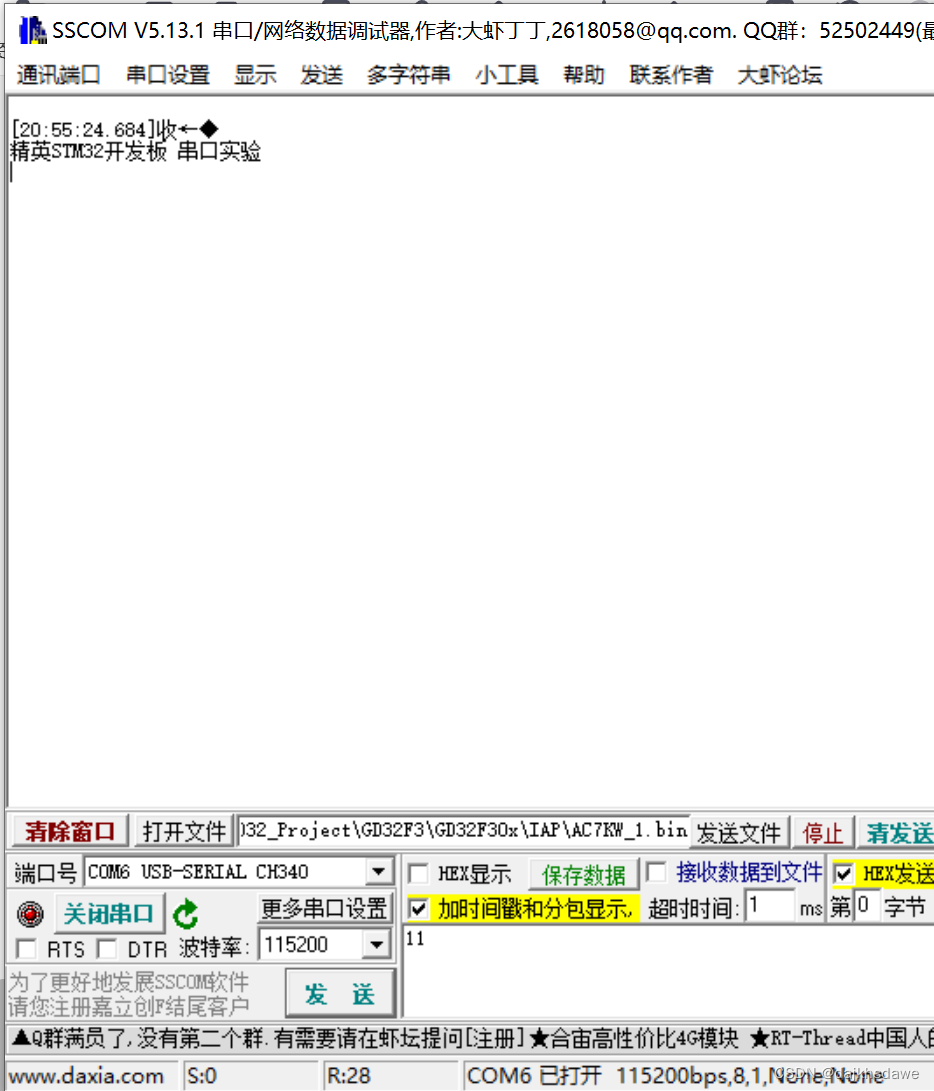Click the SSCOM logo in the title bar
This screenshot has width=934, height=1091.
click(x=30, y=29)
